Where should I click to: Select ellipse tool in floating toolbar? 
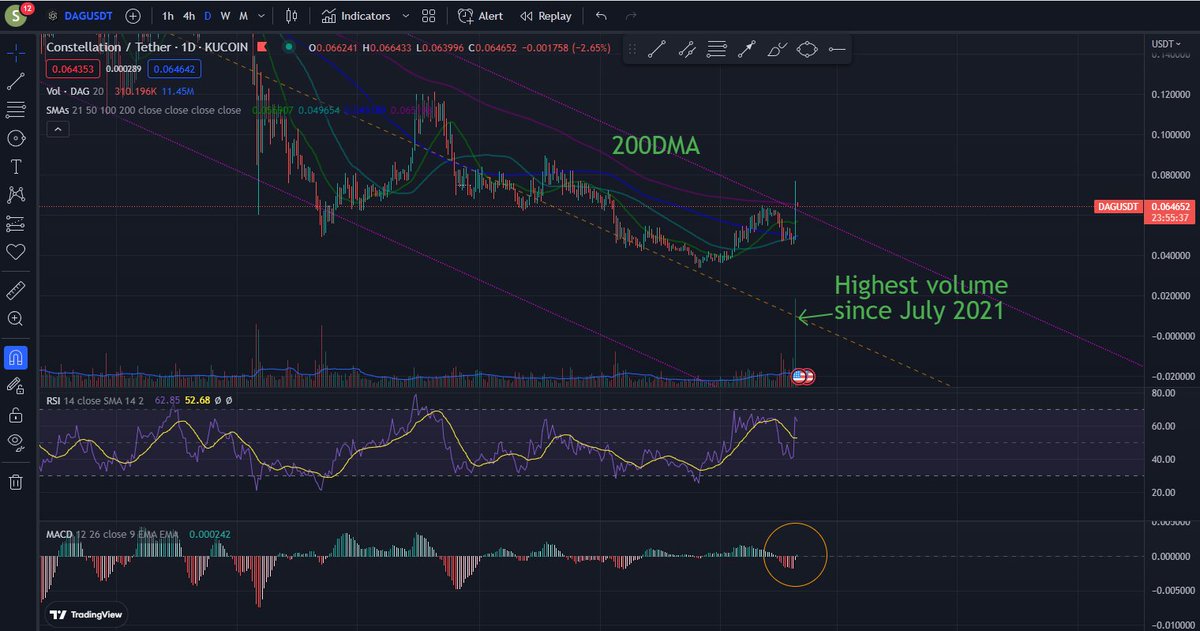[x=807, y=49]
